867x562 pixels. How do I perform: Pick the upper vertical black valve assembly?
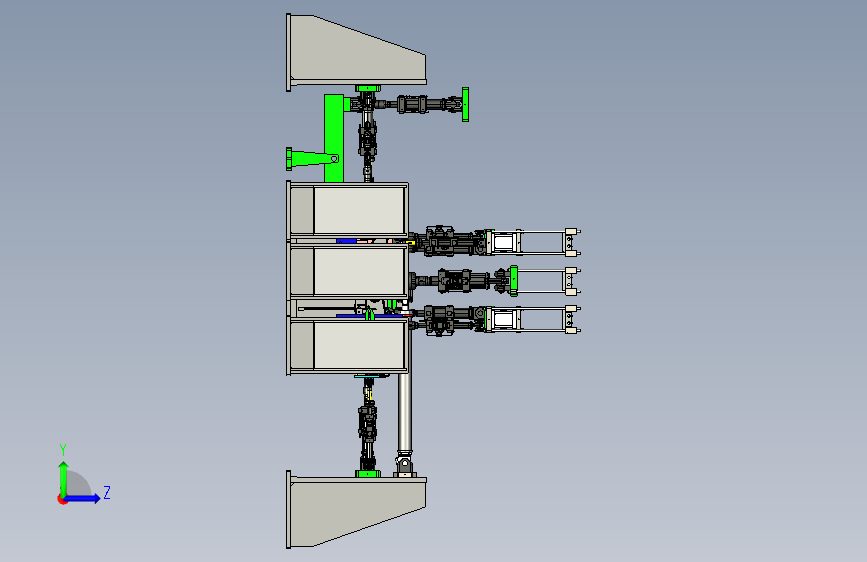[x=367, y=138]
